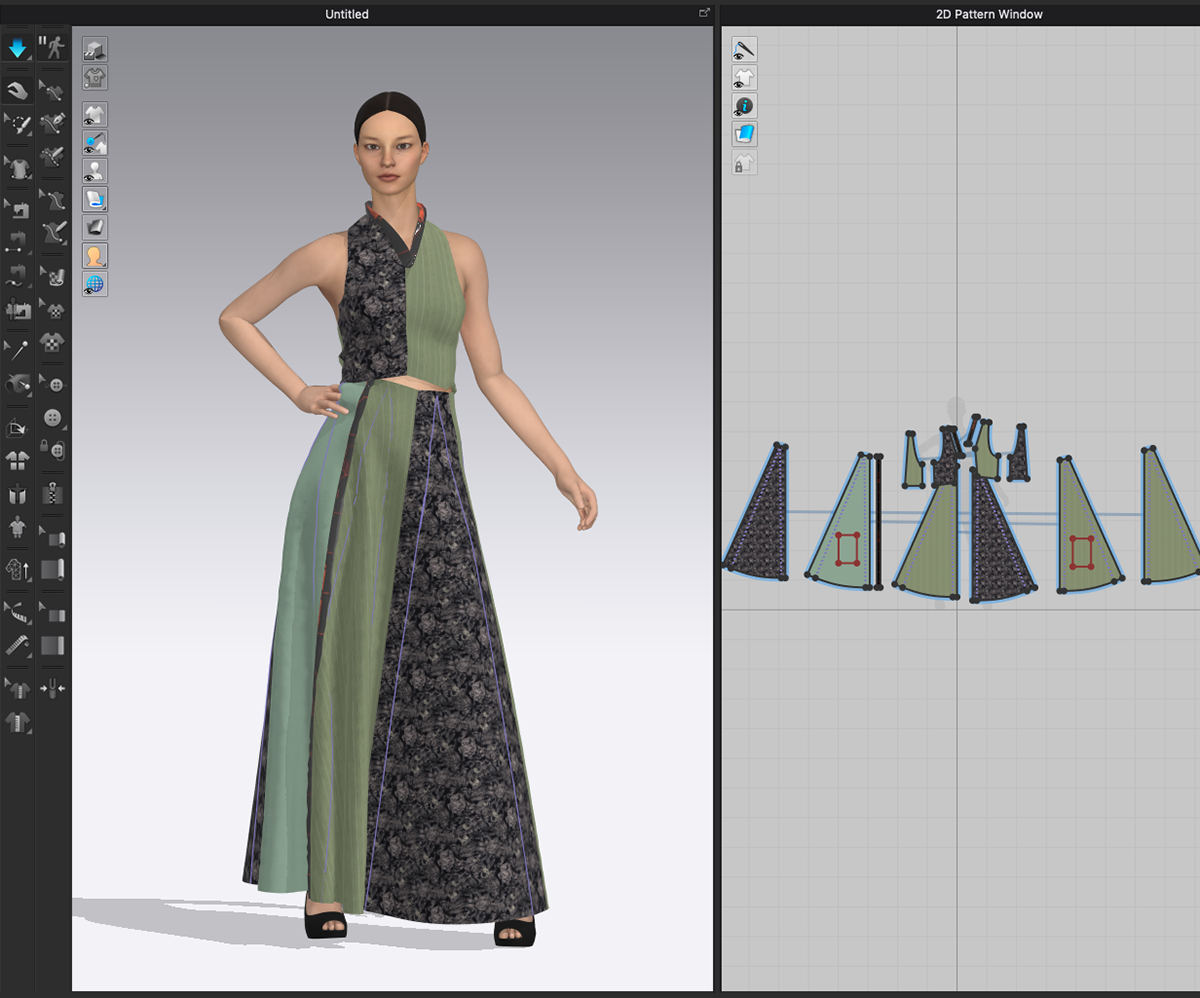Click the lock pattern icon in 2D window
This screenshot has width=1200, height=998.
coord(744,163)
